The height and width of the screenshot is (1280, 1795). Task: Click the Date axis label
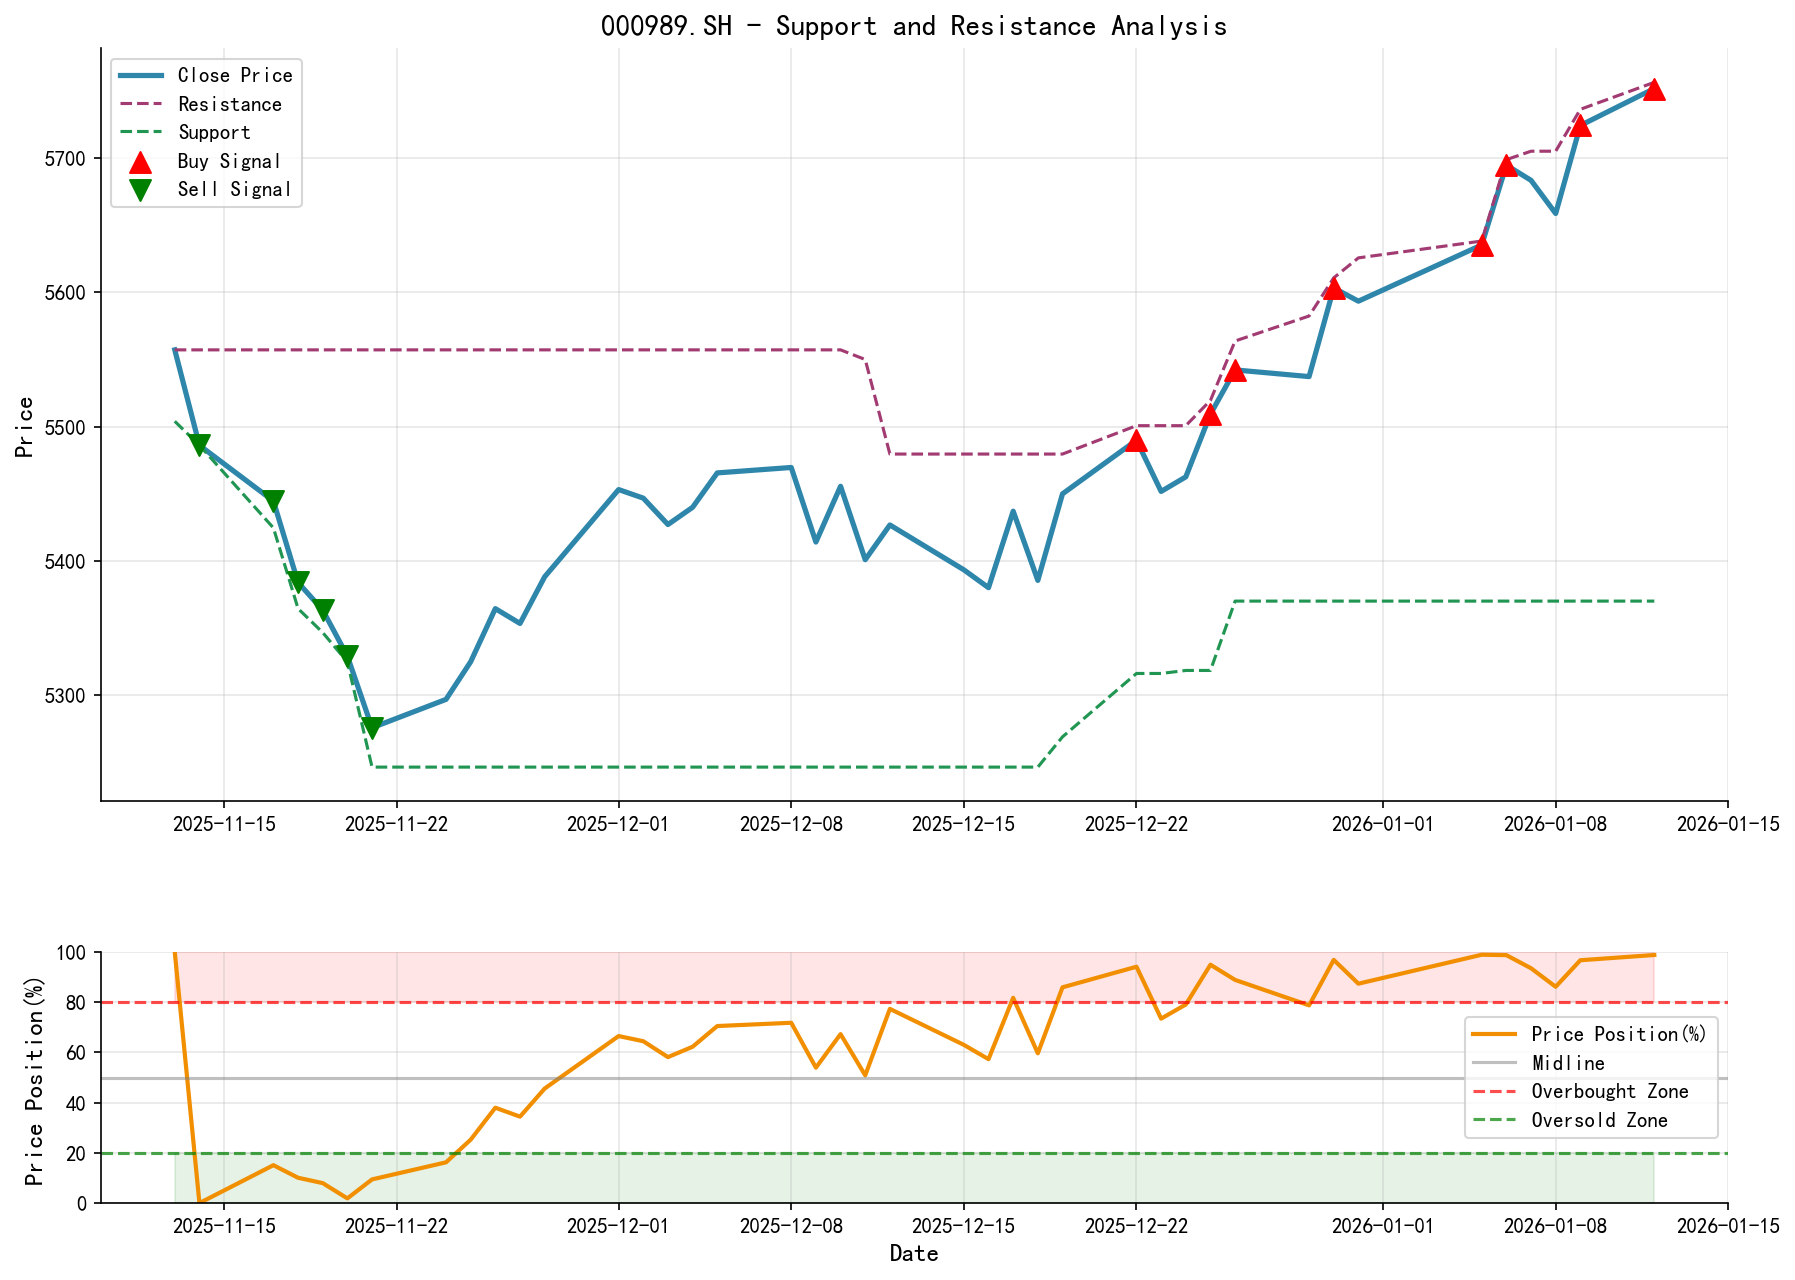tap(913, 1253)
